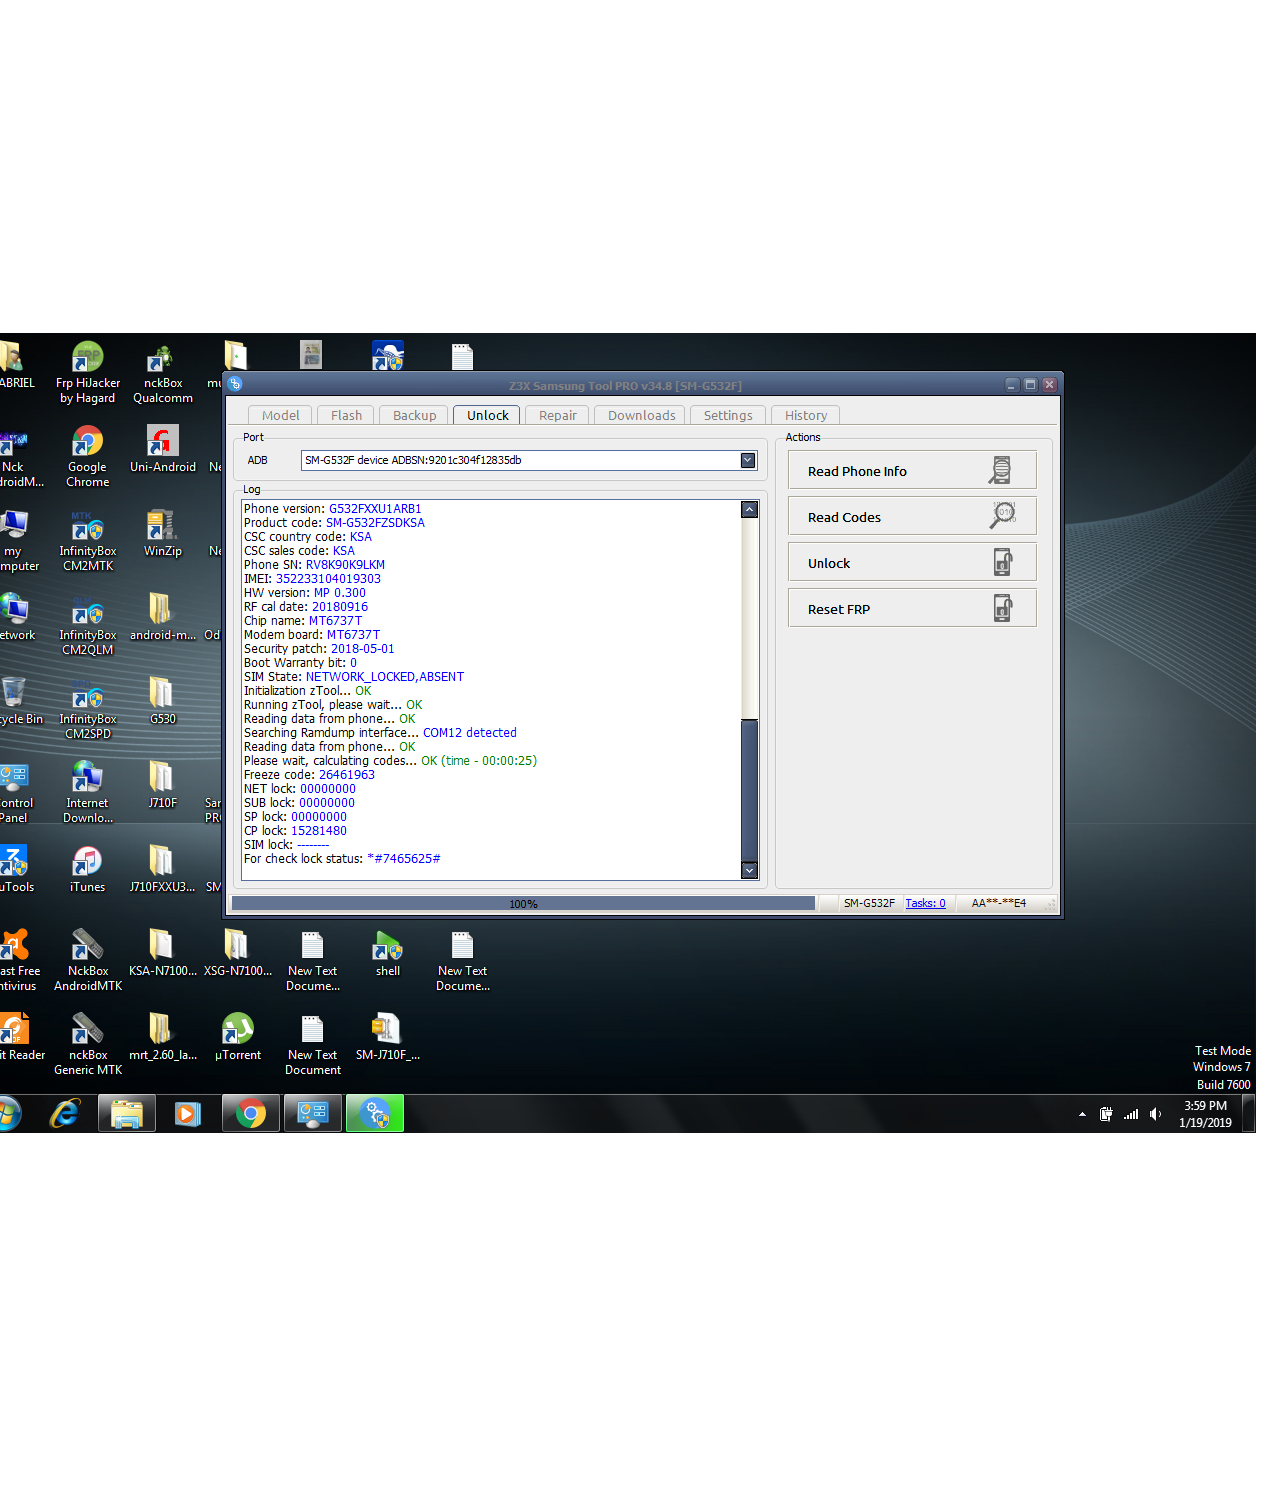
Task: Select the mrt_2.60_la... folder on desktop
Action: [x=163, y=1038]
